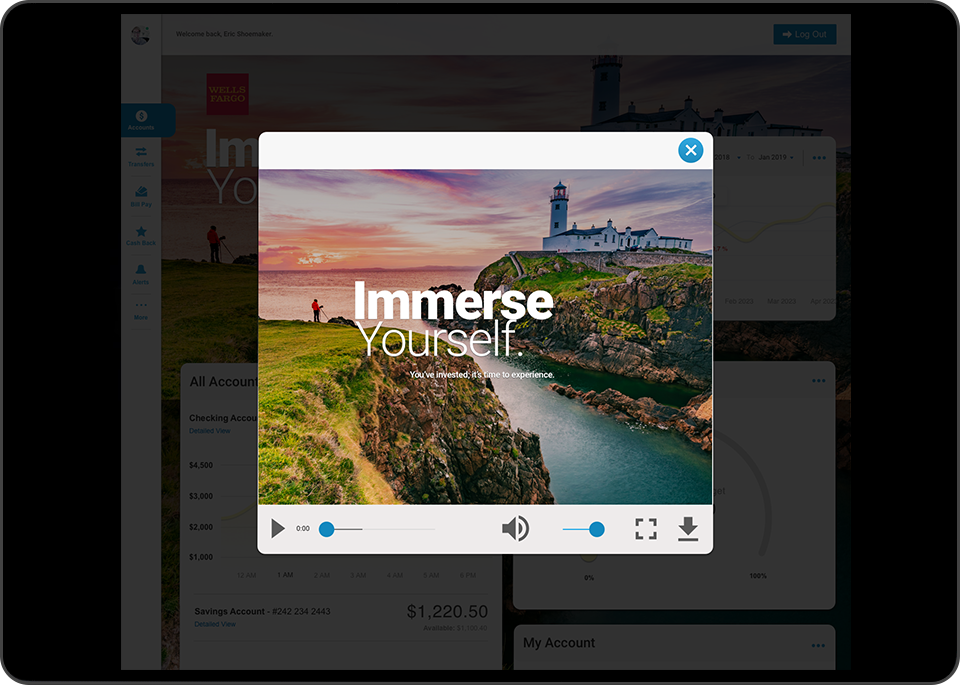
Task: Click the Wells Fargo logo
Action: [227, 94]
